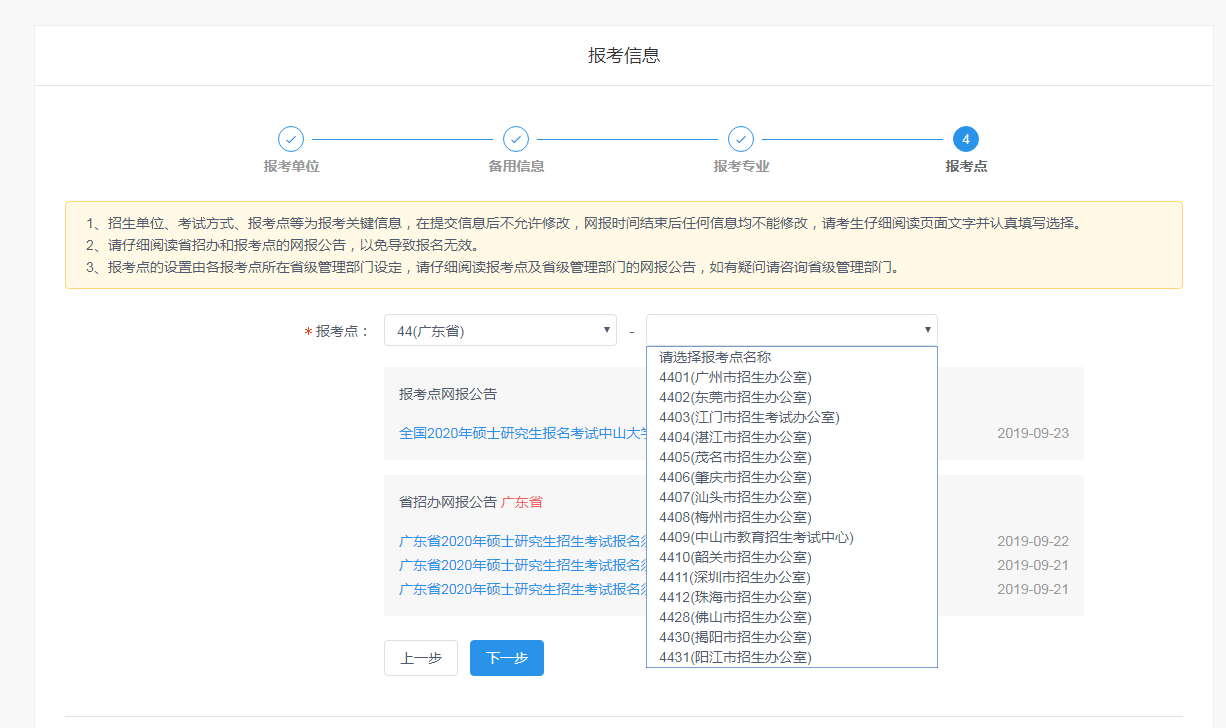1226x728 pixels.
Task: Open the exam site name dropdown arrow
Action: [927, 329]
